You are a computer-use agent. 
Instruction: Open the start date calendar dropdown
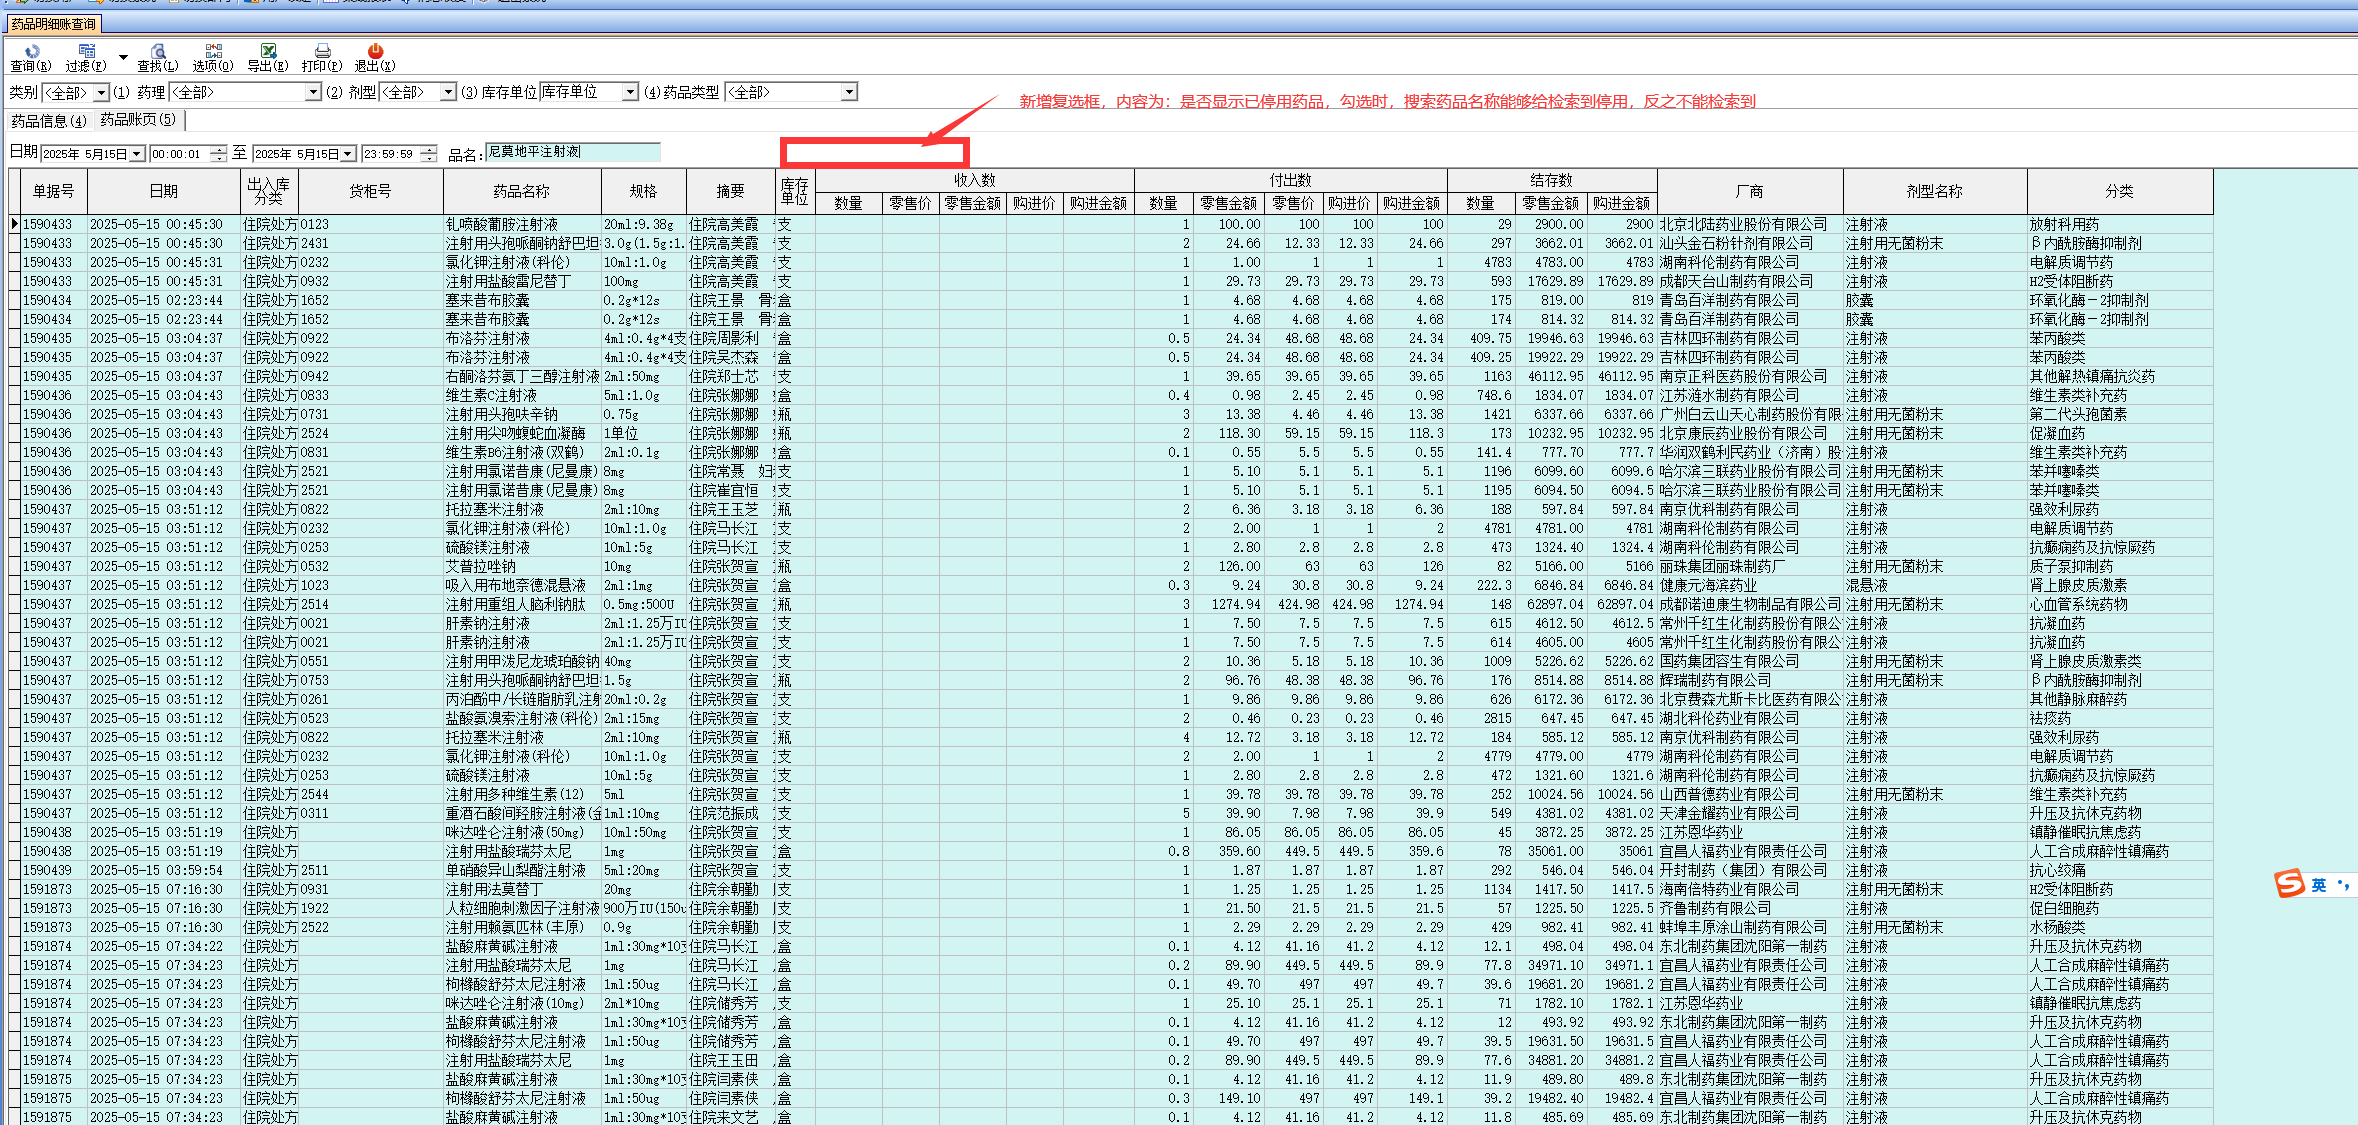pos(137,154)
